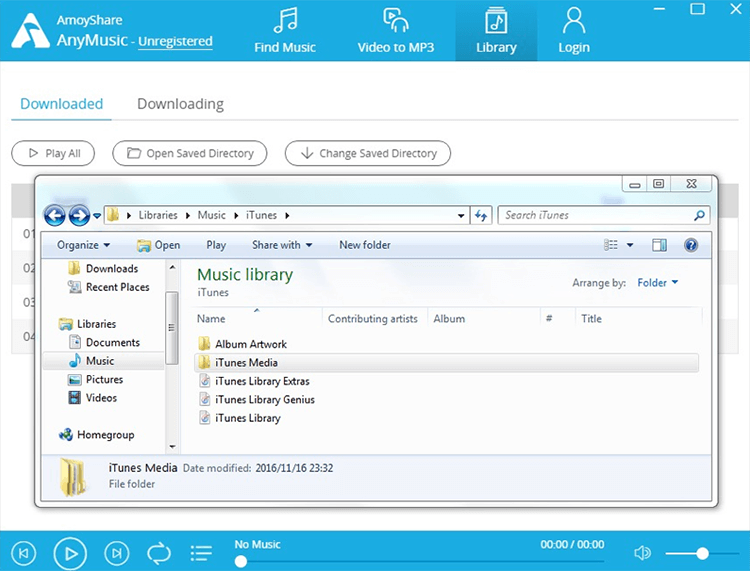This screenshot has height=571, width=750.
Task: Toggle repeat mode
Action: (159, 553)
